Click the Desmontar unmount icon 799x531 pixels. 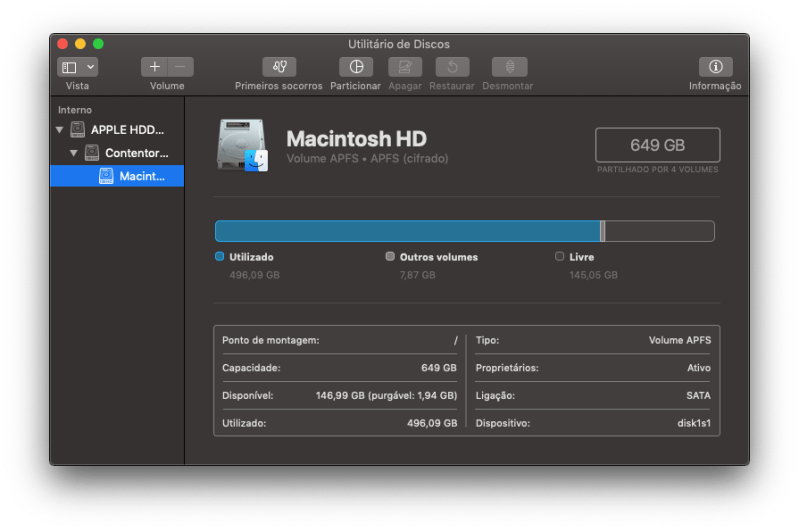pos(509,67)
